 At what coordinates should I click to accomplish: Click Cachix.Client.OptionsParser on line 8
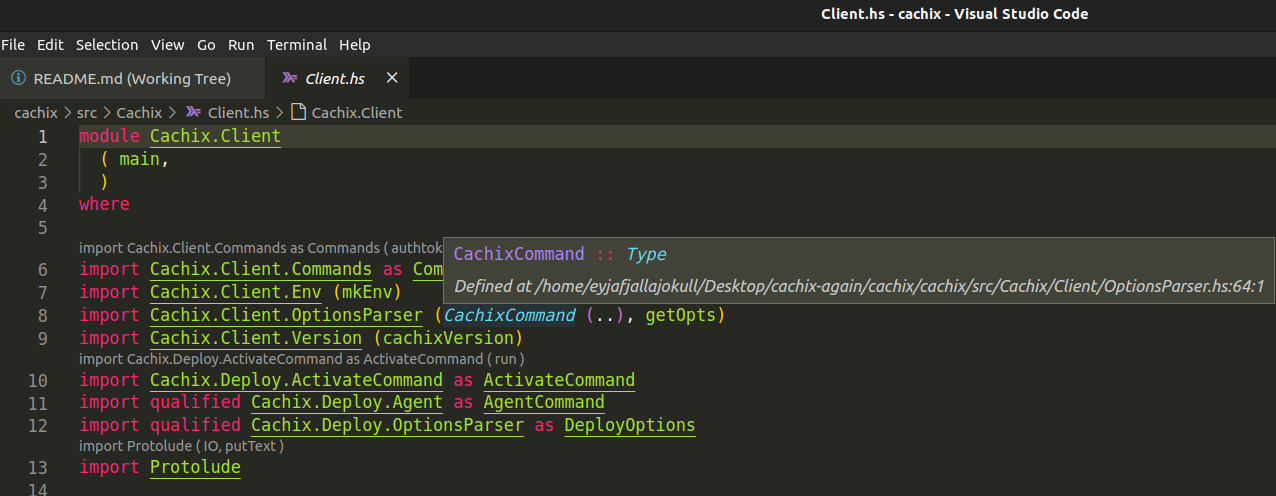[x=286, y=315]
